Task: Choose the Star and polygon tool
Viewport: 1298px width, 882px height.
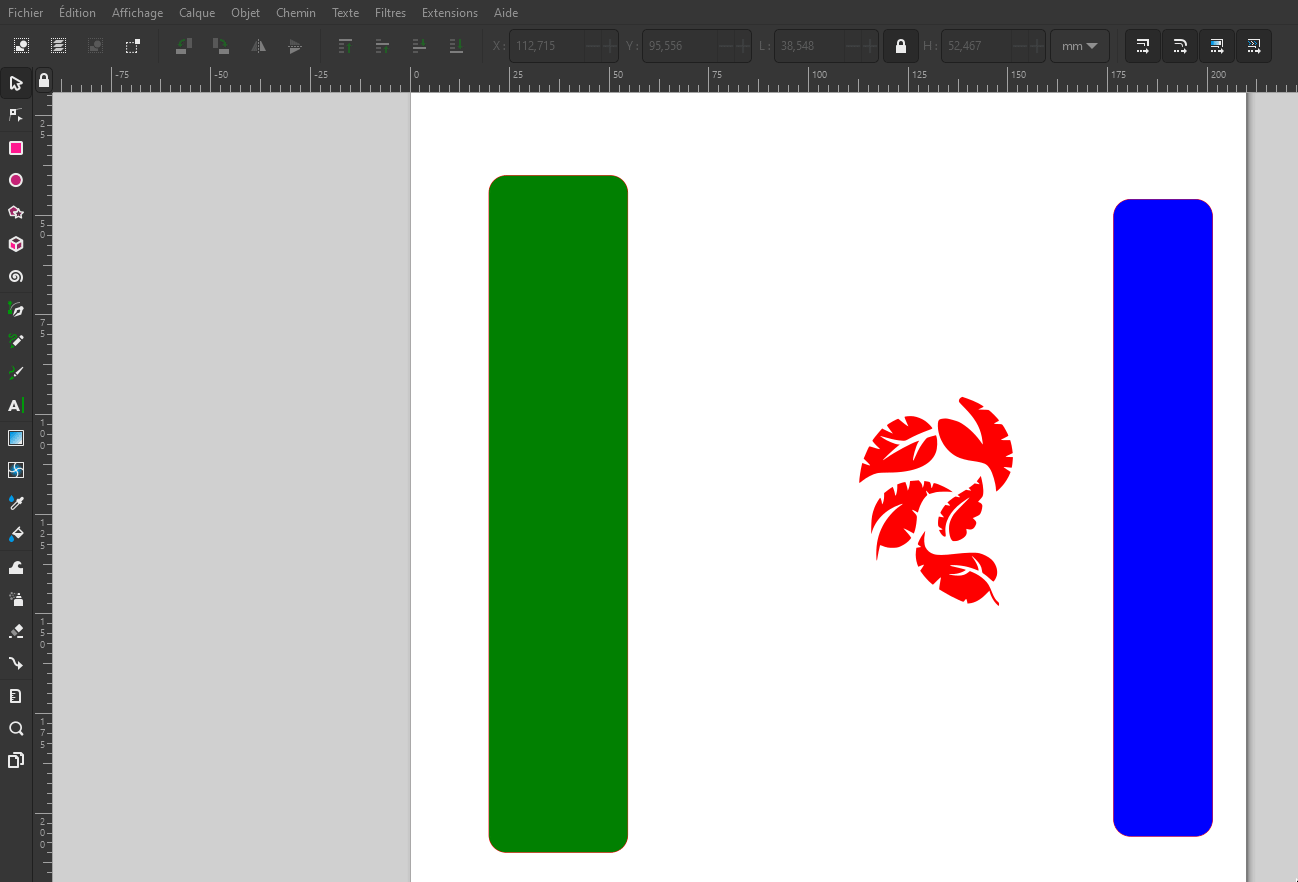Action: click(x=16, y=212)
